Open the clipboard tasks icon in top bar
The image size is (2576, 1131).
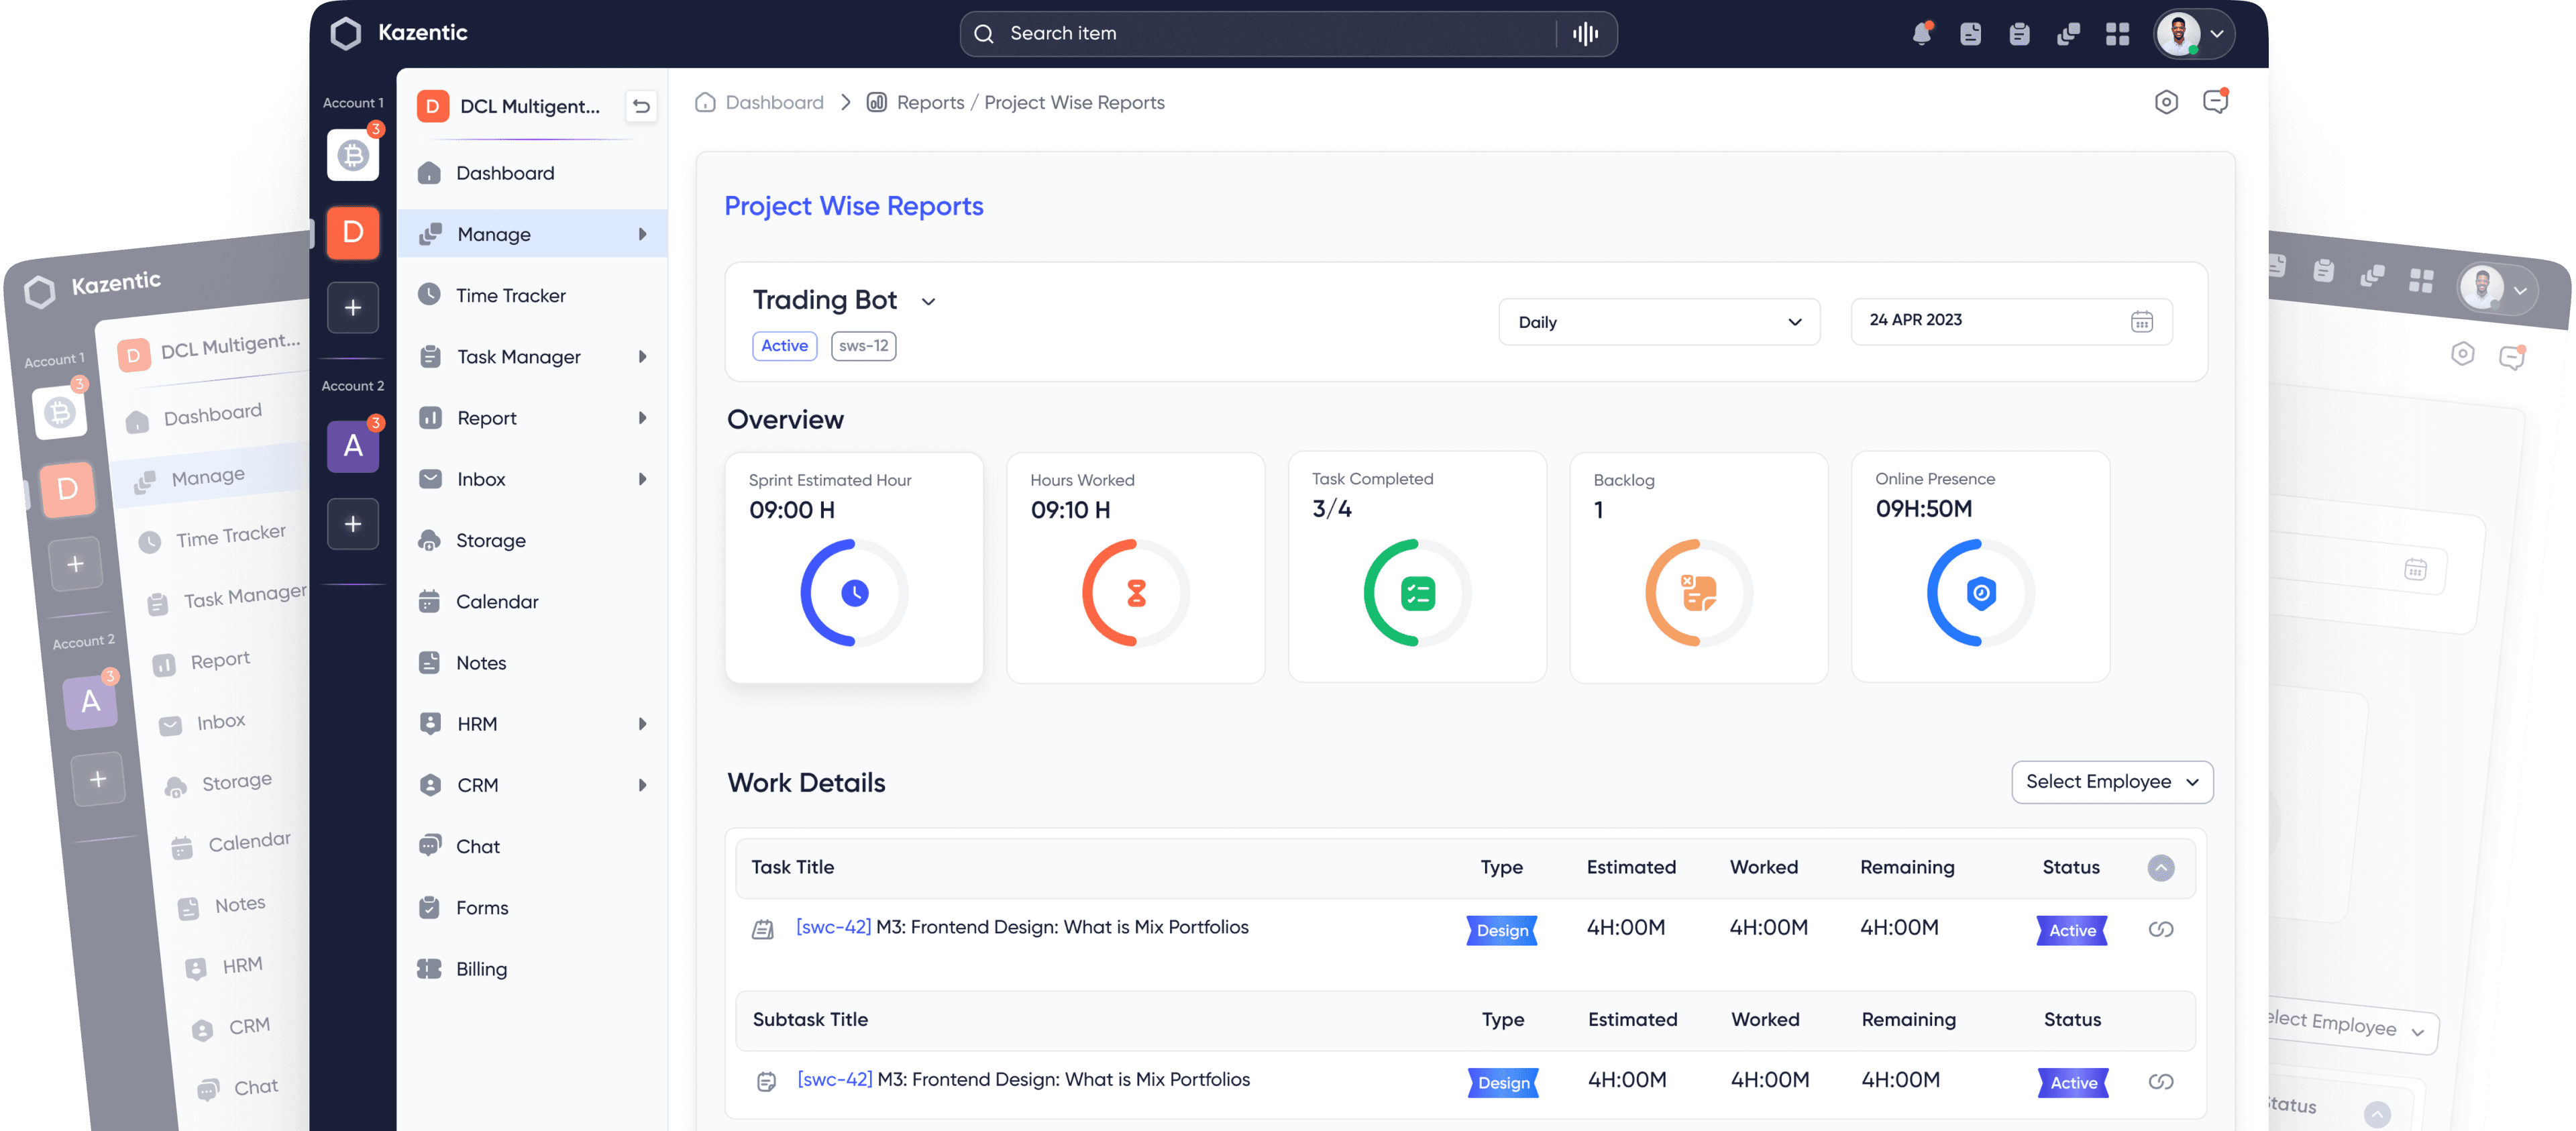[x=2019, y=34]
